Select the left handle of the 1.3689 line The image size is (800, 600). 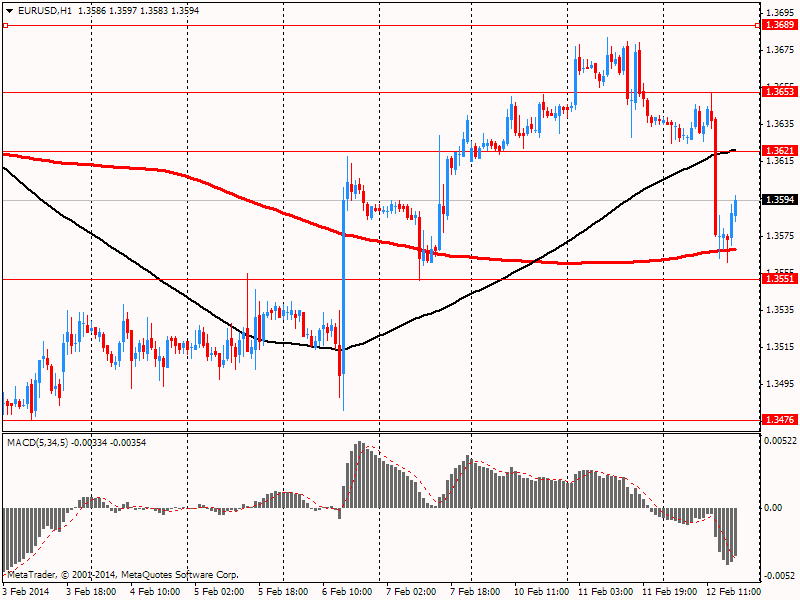tap(6, 25)
